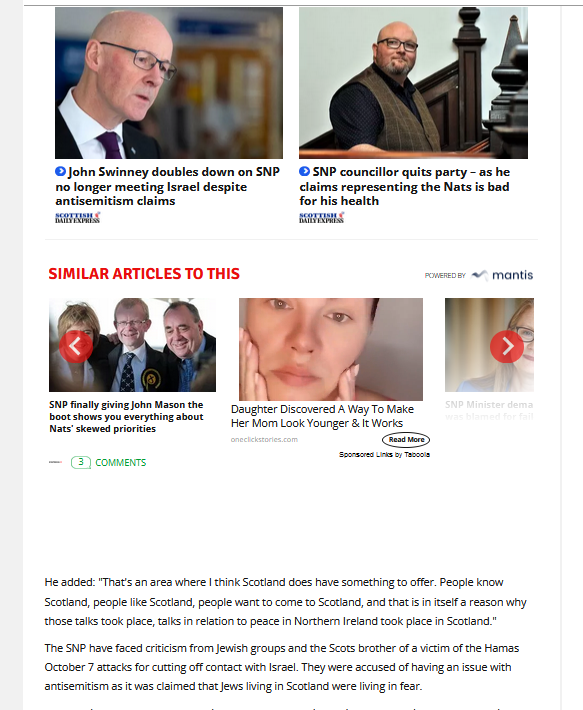
Task: Click the SNP councillor photo thumbnail
Action: pyautogui.click(x=413, y=83)
